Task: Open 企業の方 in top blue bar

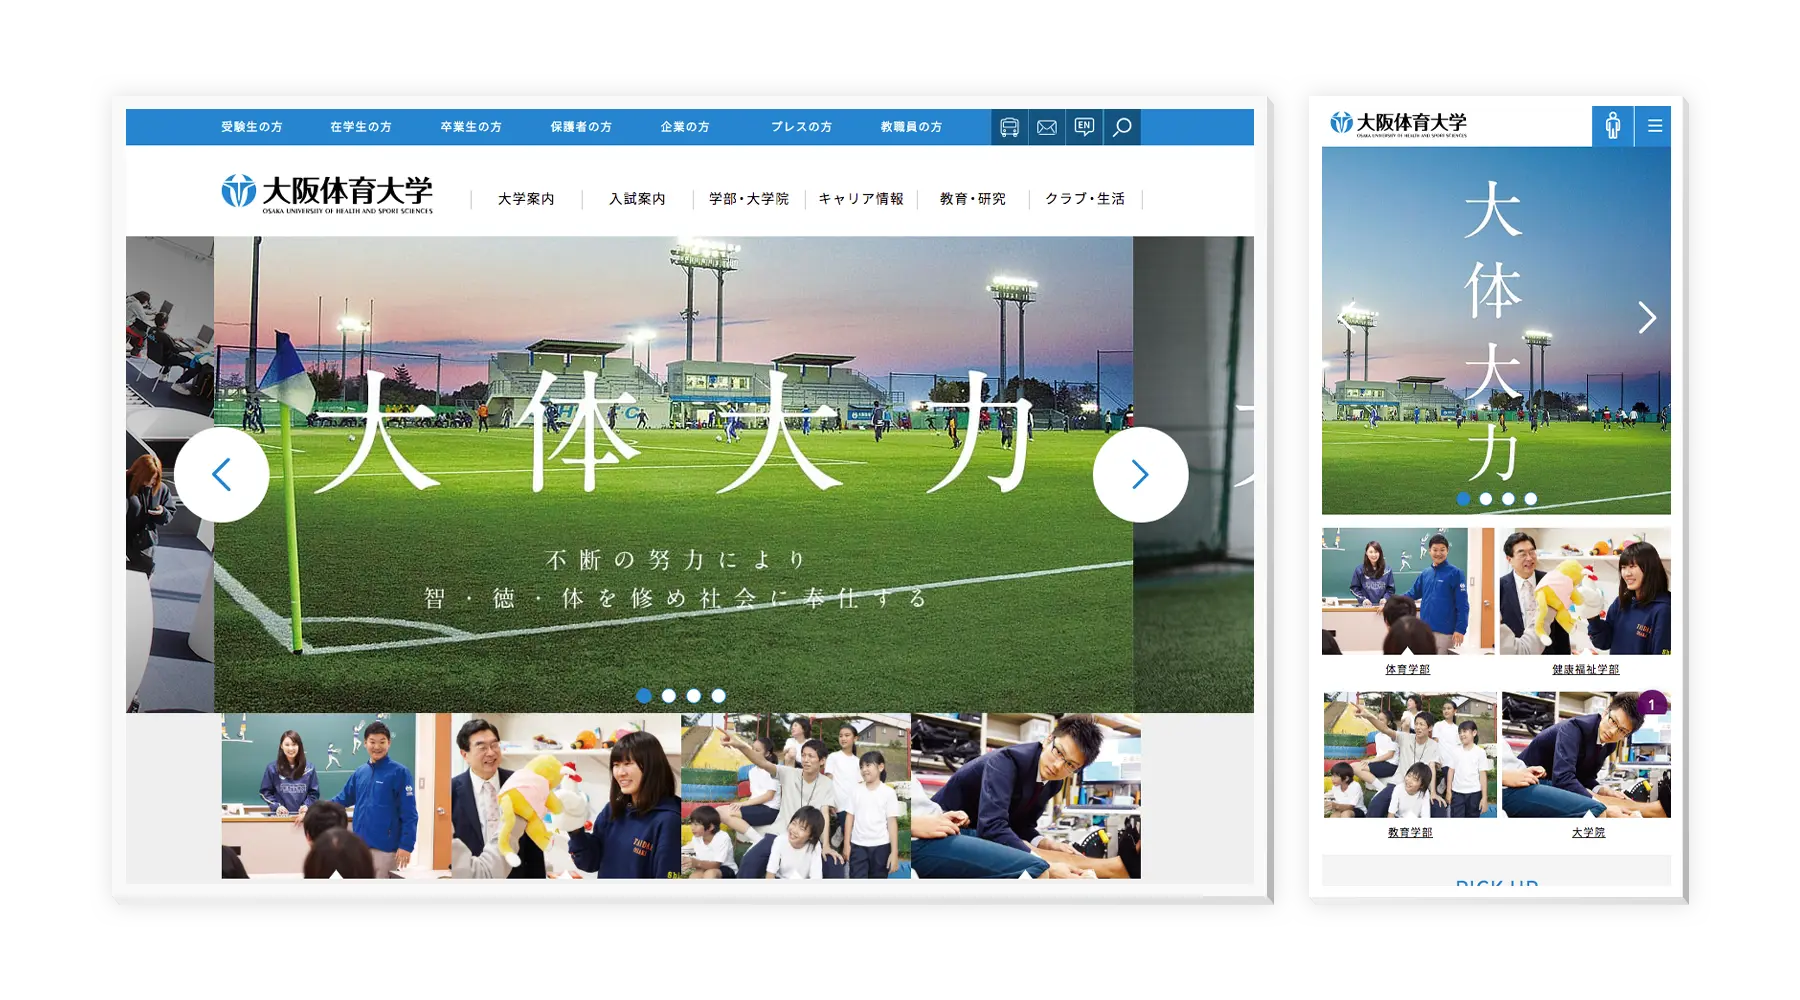Action: point(685,127)
